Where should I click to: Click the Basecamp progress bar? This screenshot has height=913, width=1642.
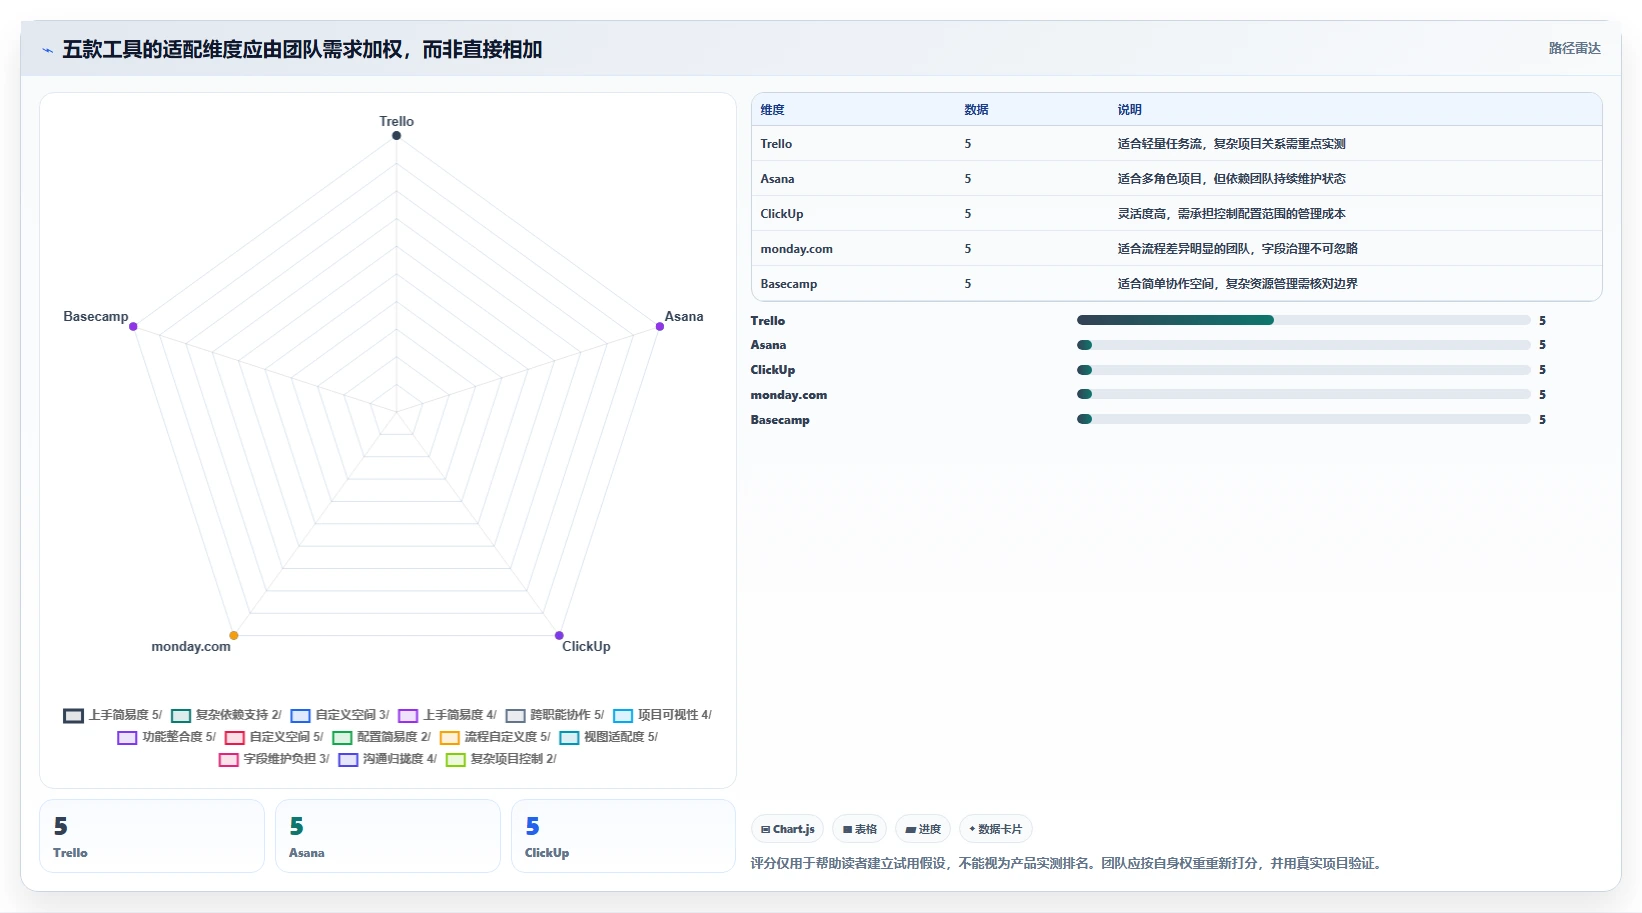tap(1303, 420)
